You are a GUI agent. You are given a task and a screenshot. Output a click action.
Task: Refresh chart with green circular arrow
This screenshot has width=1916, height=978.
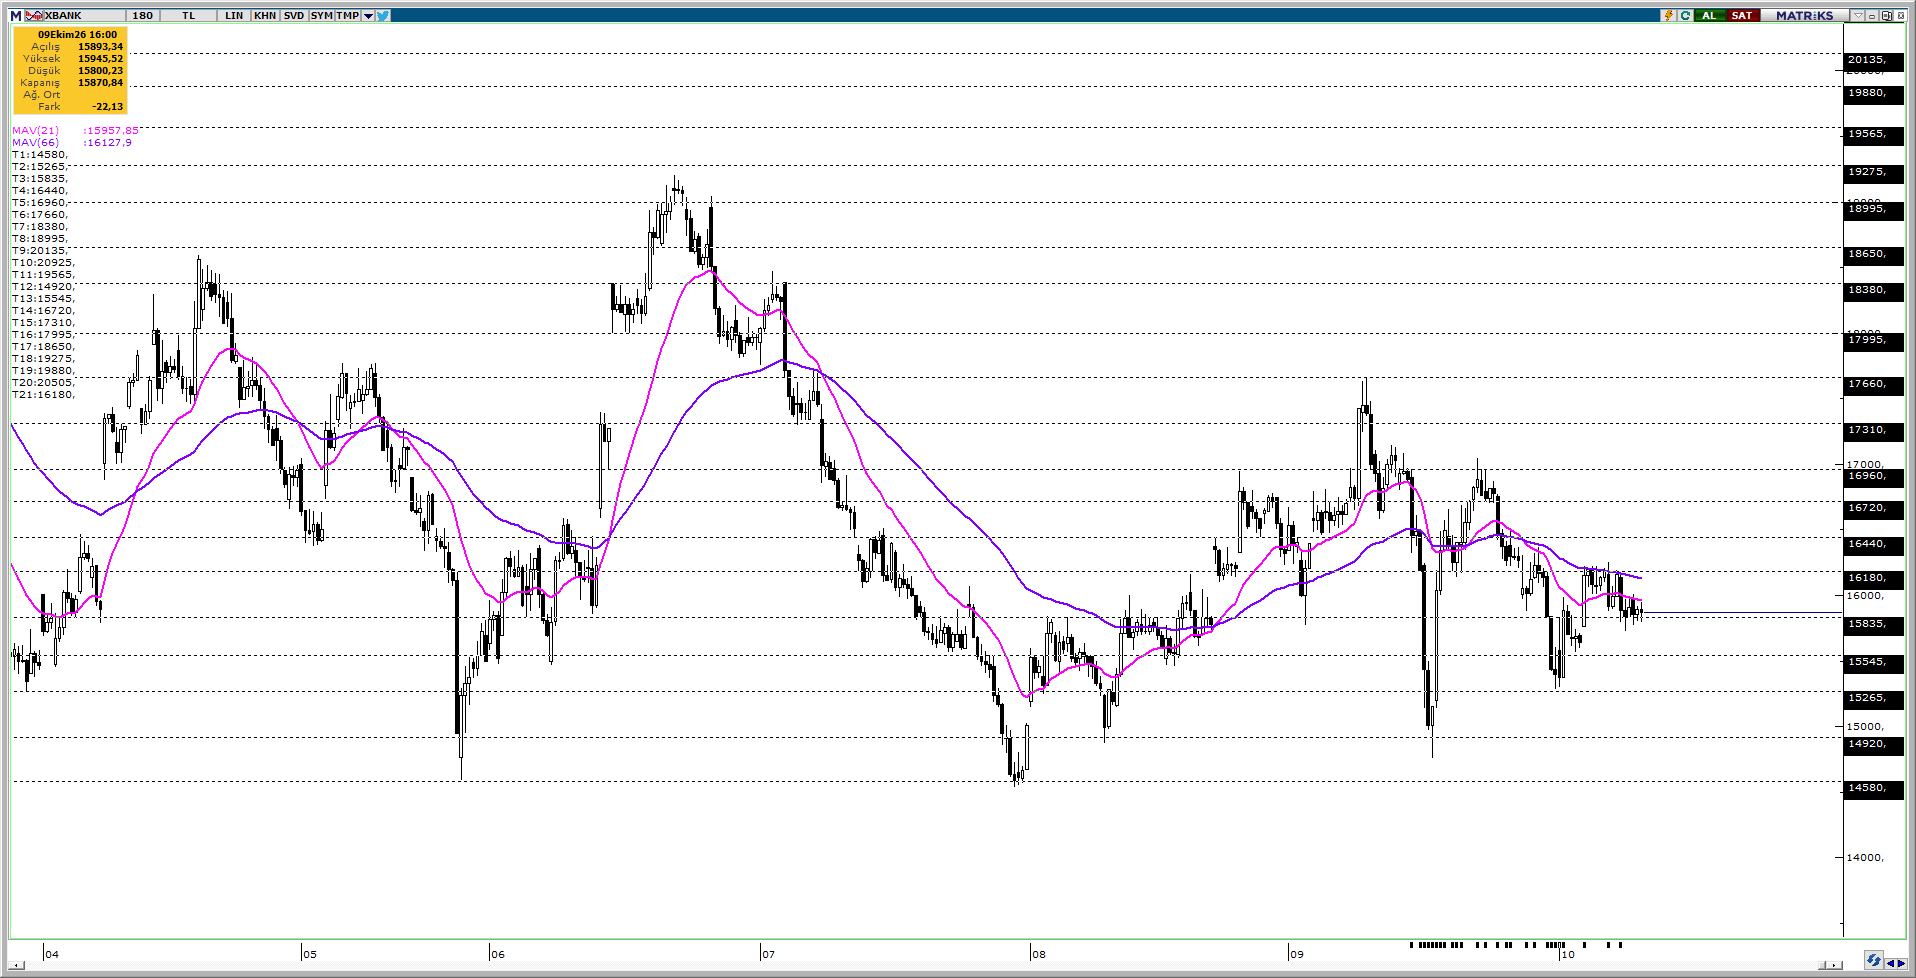click(x=1685, y=16)
